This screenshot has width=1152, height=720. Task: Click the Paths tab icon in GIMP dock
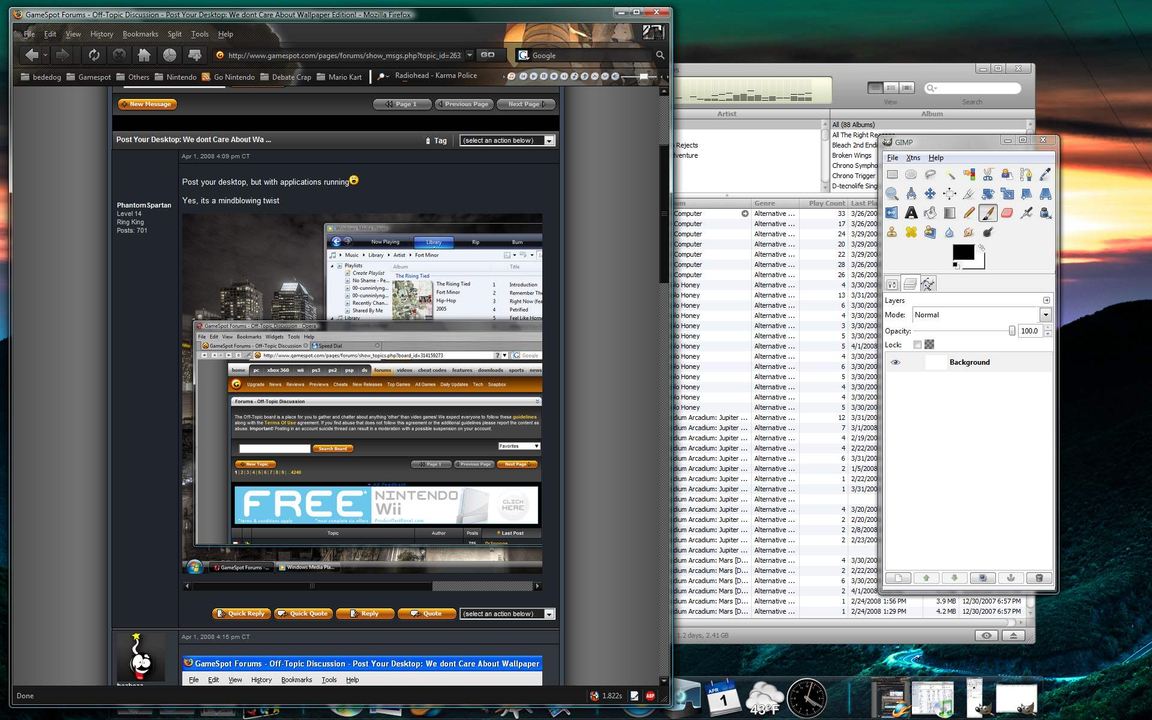click(x=928, y=284)
